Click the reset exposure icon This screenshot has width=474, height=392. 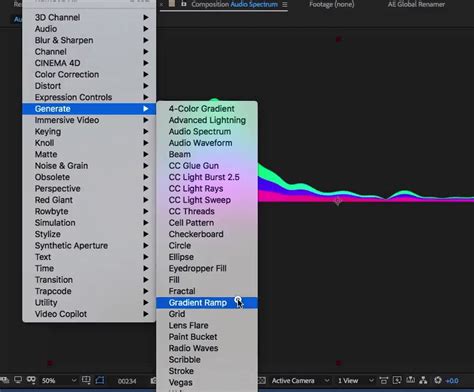click(x=438, y=380)
